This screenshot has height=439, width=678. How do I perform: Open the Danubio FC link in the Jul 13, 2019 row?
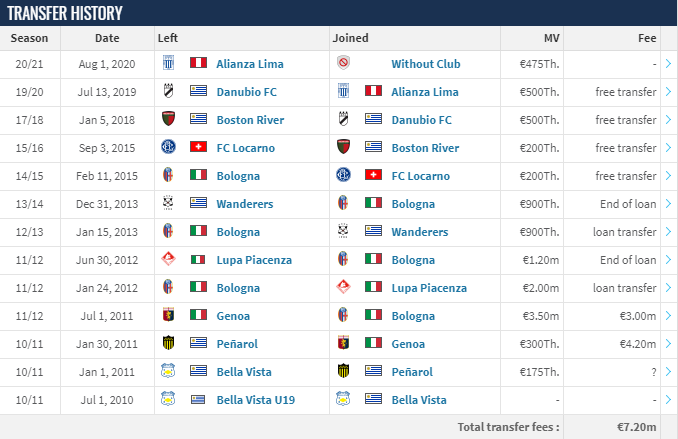coord(246,92)
